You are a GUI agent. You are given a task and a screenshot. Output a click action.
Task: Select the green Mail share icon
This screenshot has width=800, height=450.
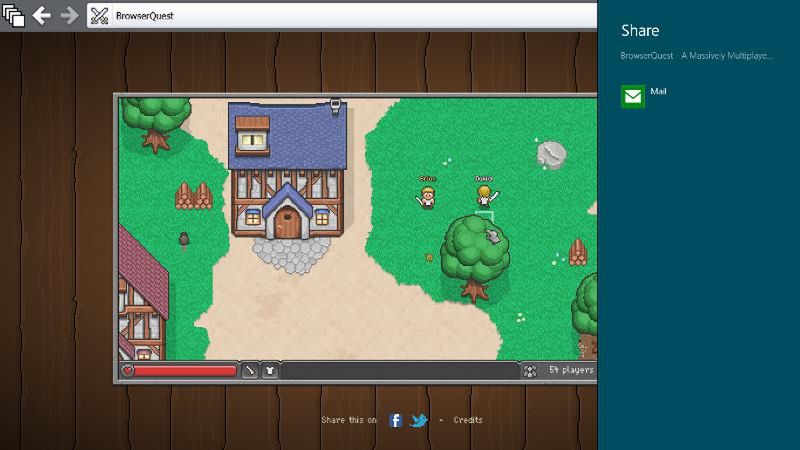[x=633, y=96]
